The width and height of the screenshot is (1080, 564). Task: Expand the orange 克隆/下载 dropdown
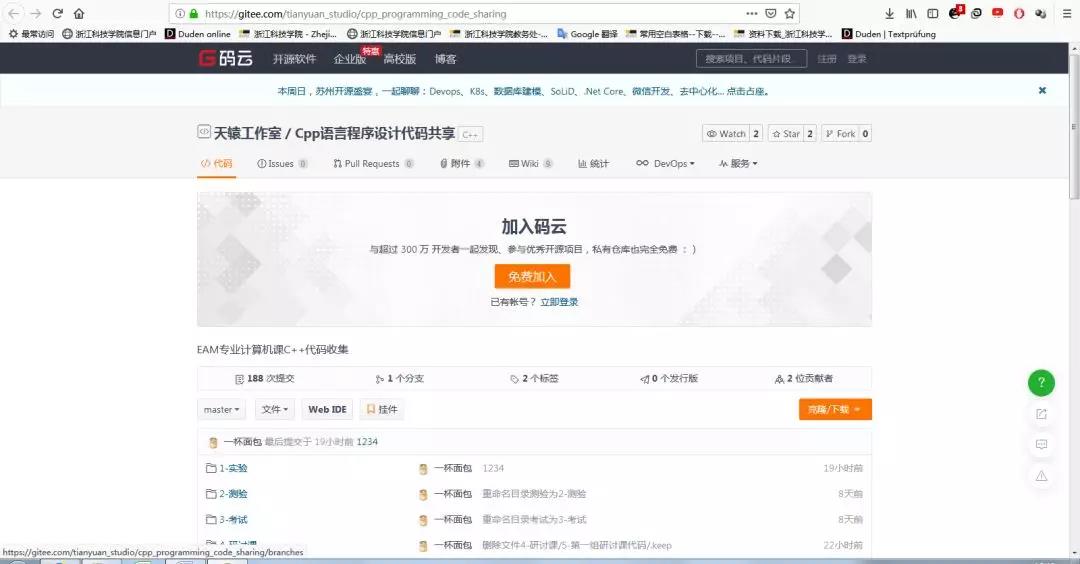point(835,409)
